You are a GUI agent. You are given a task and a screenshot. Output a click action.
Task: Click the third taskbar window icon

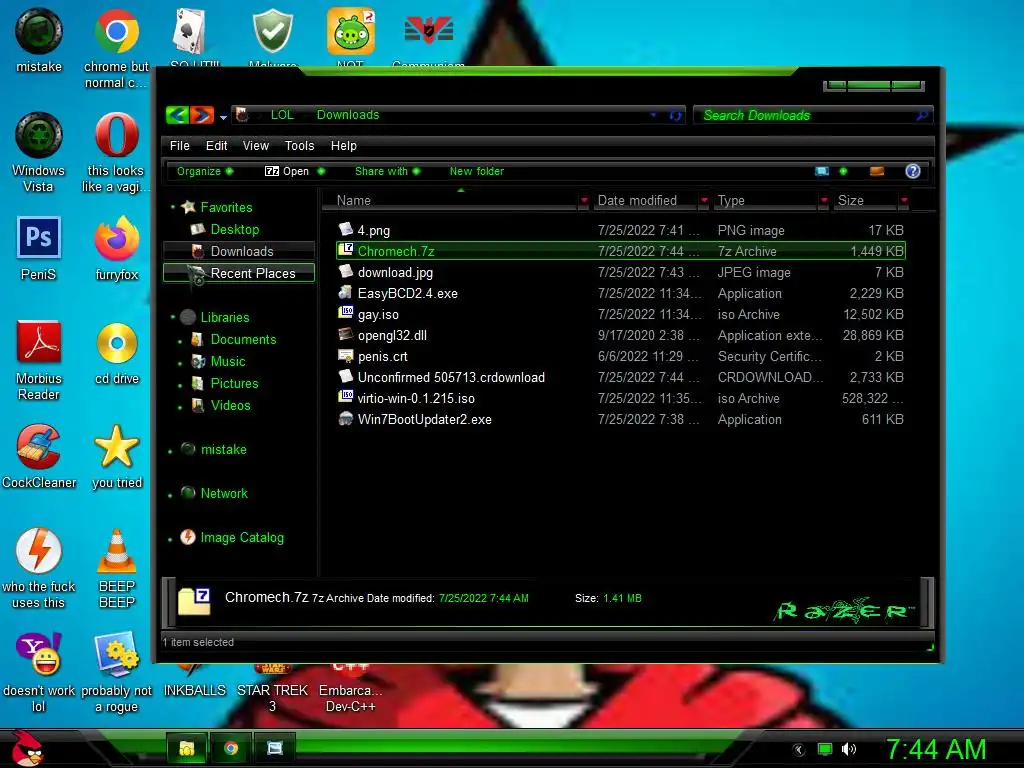point(275,748)
